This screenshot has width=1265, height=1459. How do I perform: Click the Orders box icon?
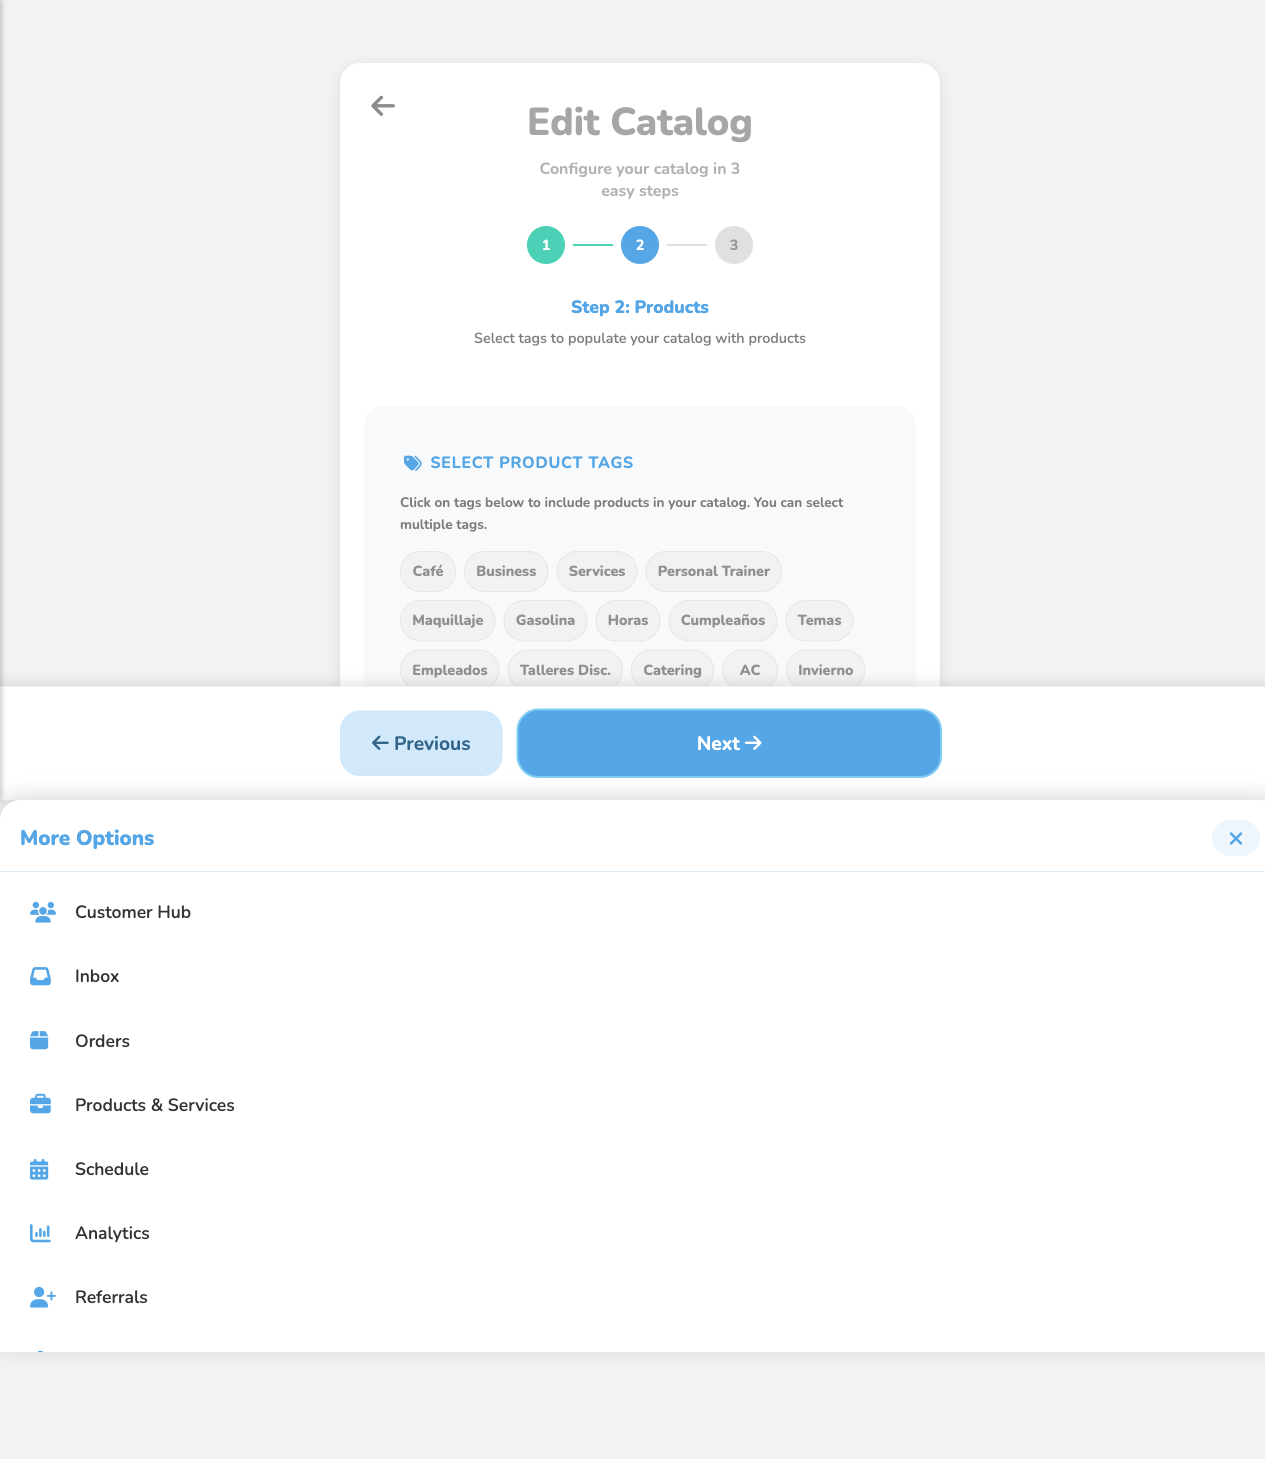point(40,1040)
